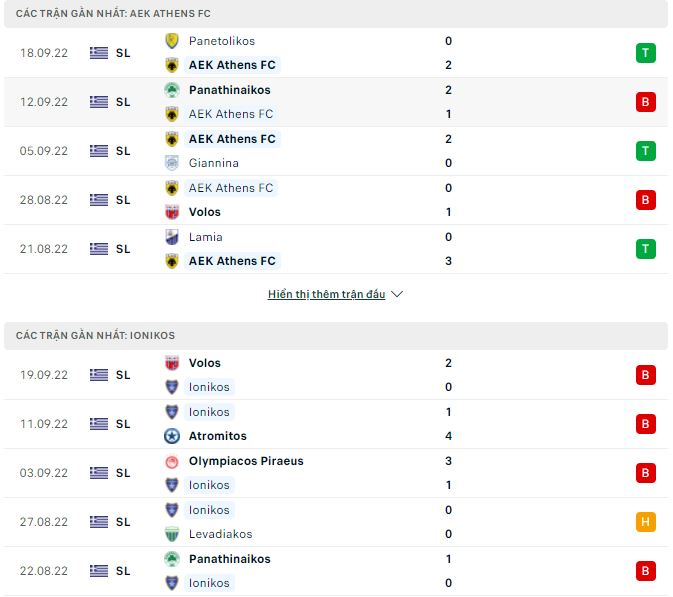
Task: Open 'Hiển thị thêm trận đấu' link
Action: tap(326, 295)
